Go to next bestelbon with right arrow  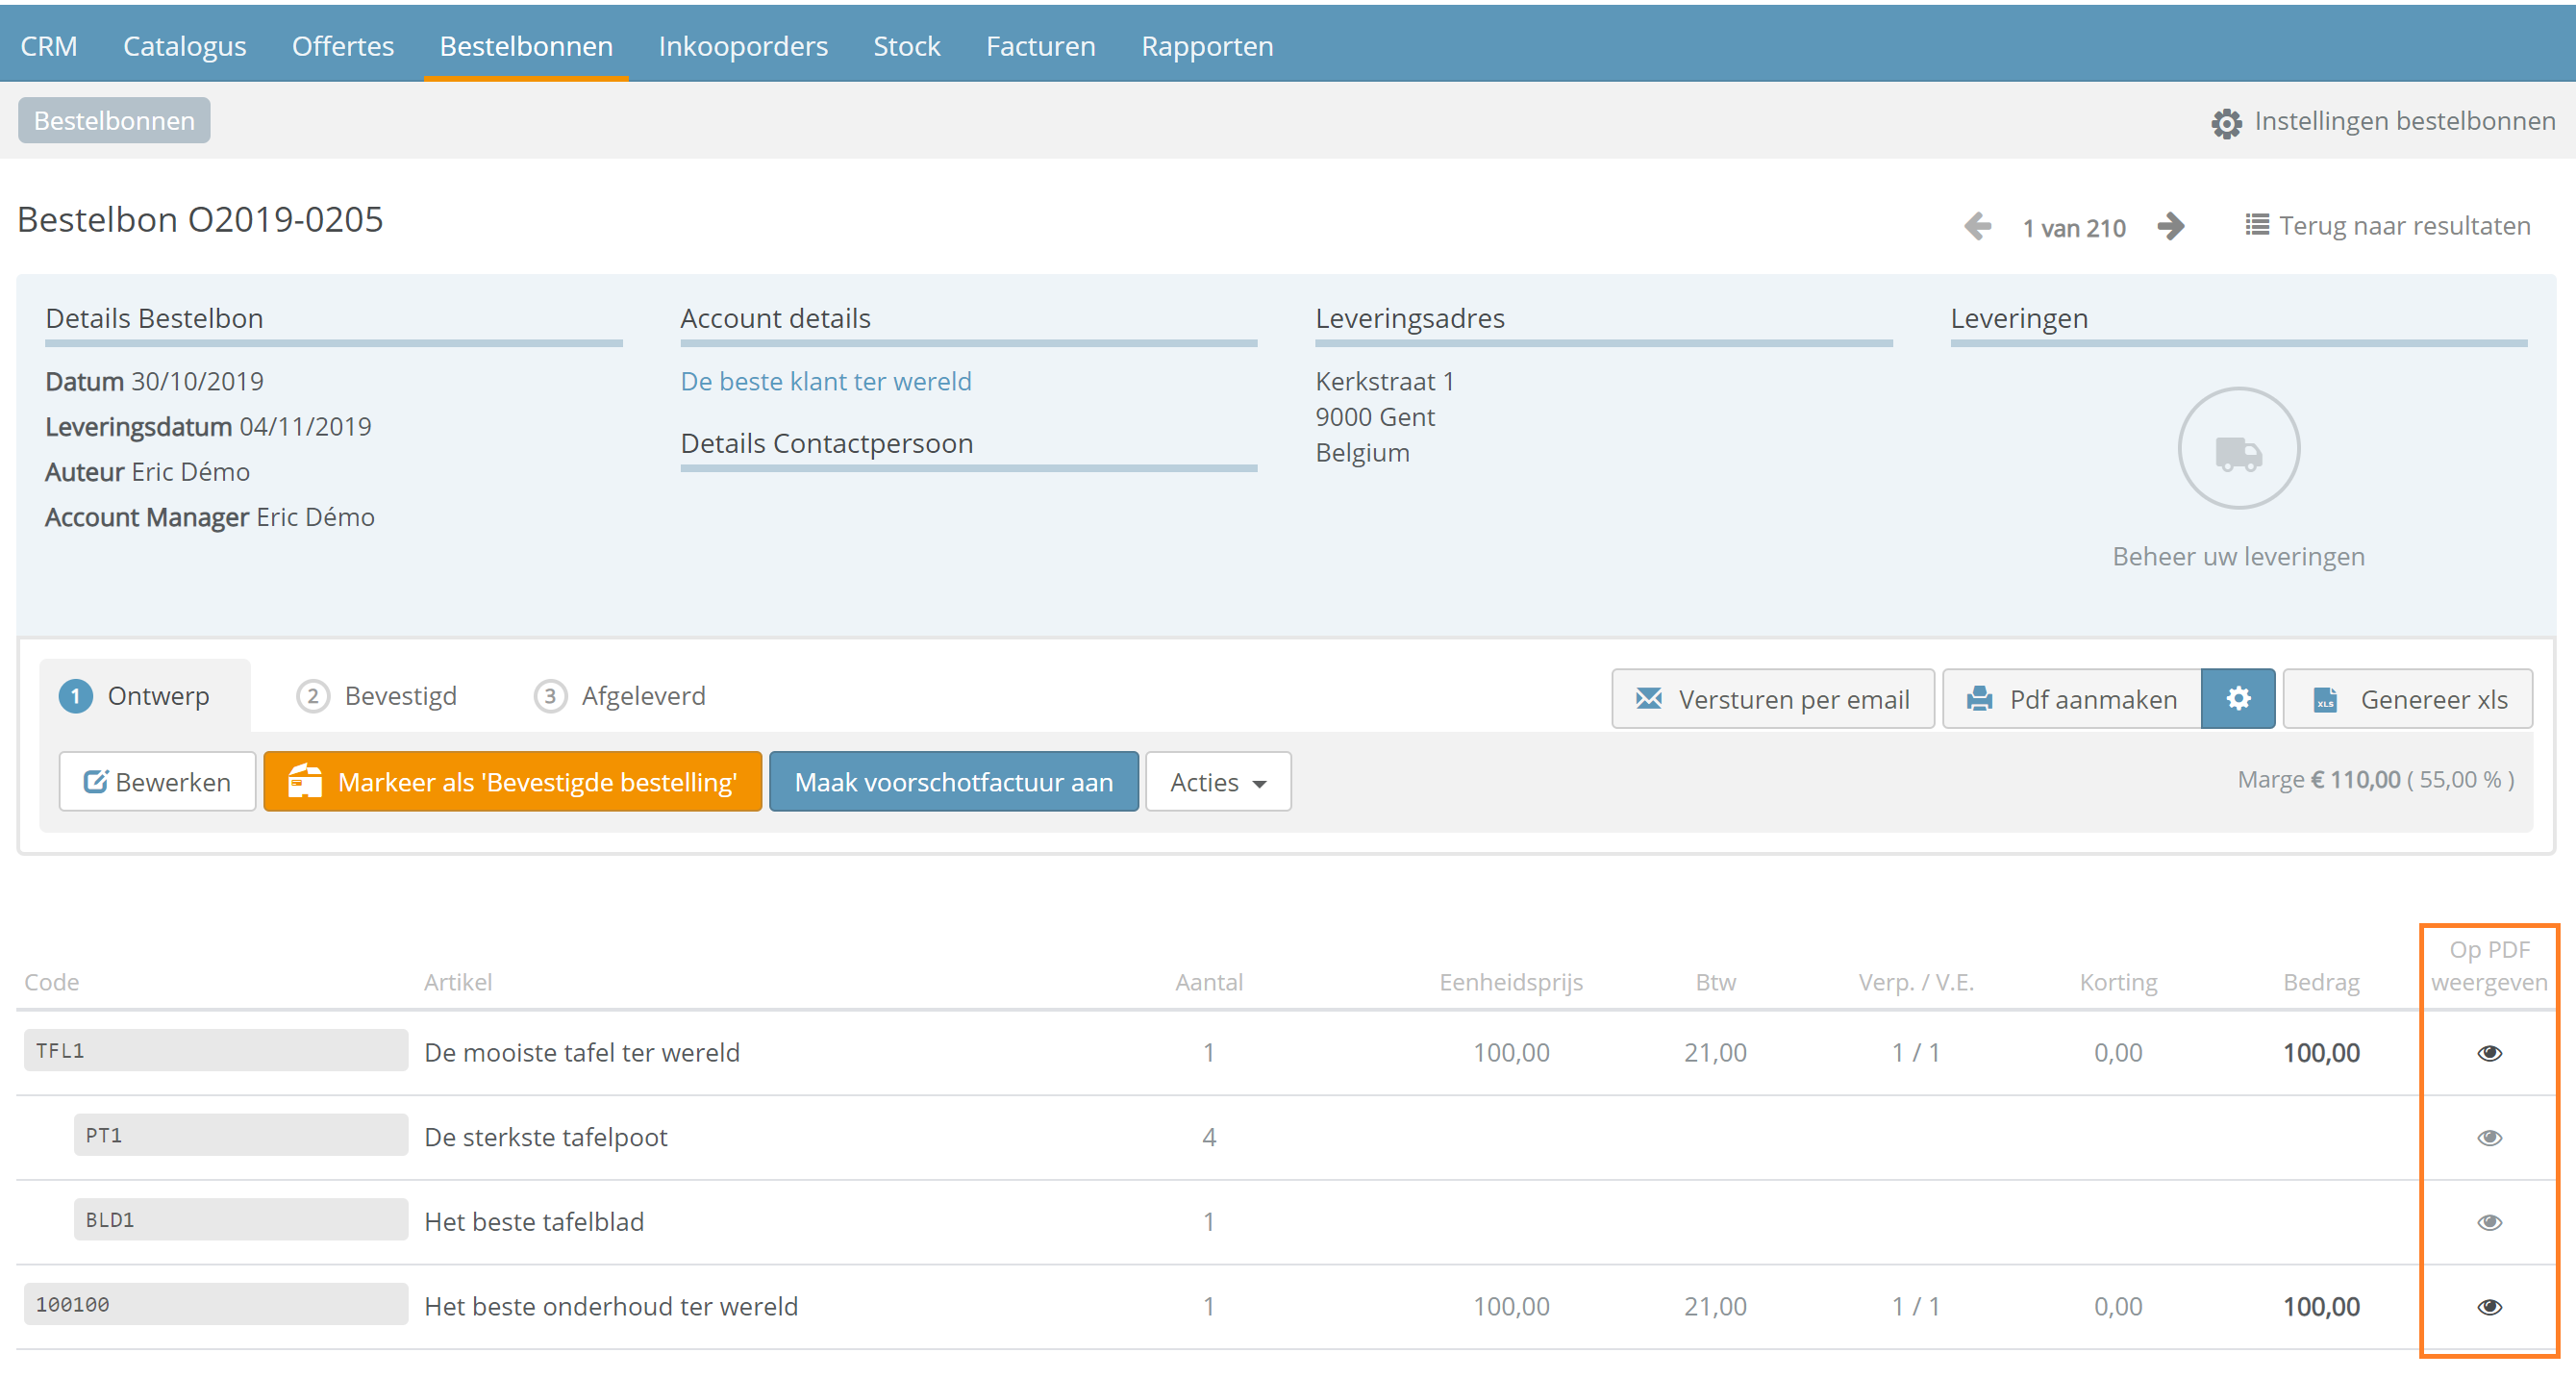(2170, 226)
